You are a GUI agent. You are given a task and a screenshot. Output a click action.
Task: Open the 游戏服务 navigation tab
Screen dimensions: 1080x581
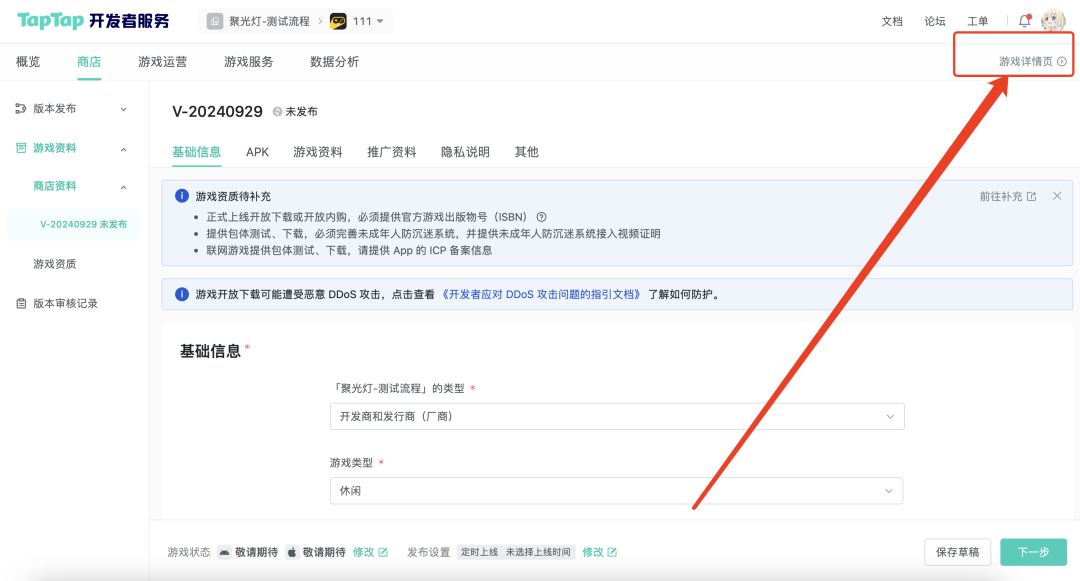coord(249,62)
